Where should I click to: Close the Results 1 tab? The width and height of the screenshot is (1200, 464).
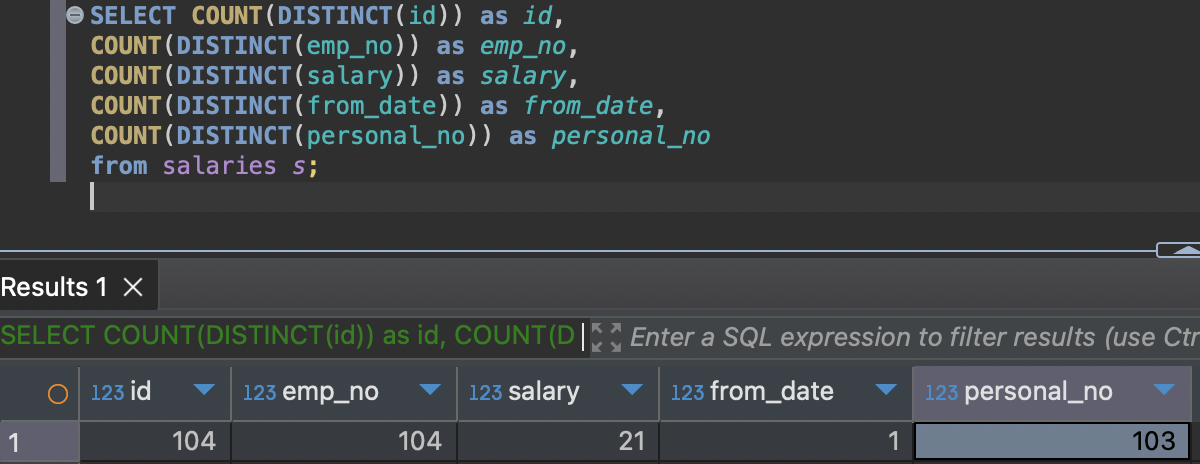[x=132, y=288]
